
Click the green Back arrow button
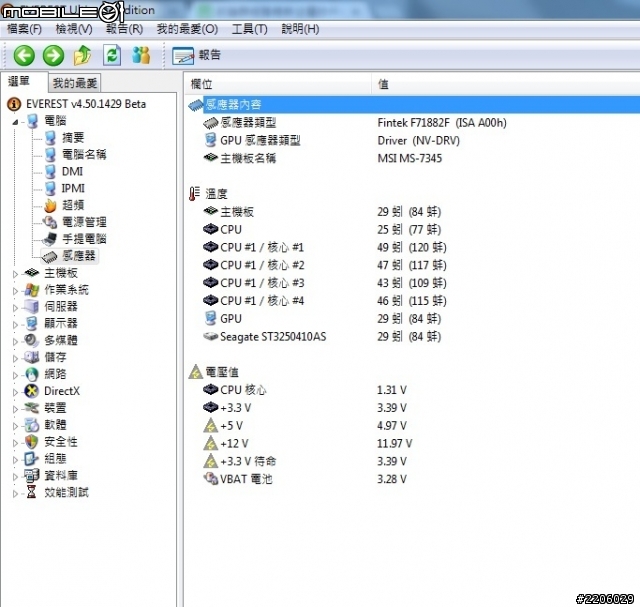tap(24, 56)
